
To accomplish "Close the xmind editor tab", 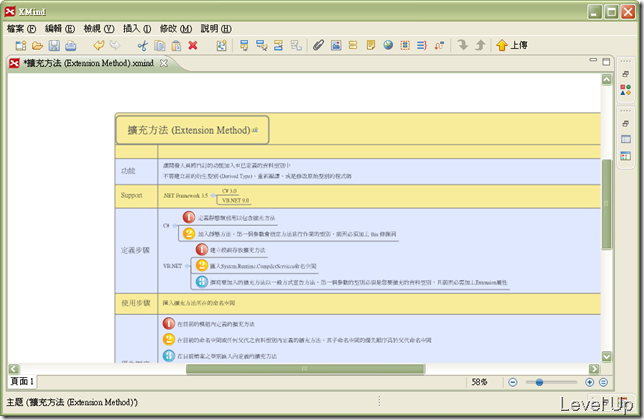I will [x=164, y=63].
